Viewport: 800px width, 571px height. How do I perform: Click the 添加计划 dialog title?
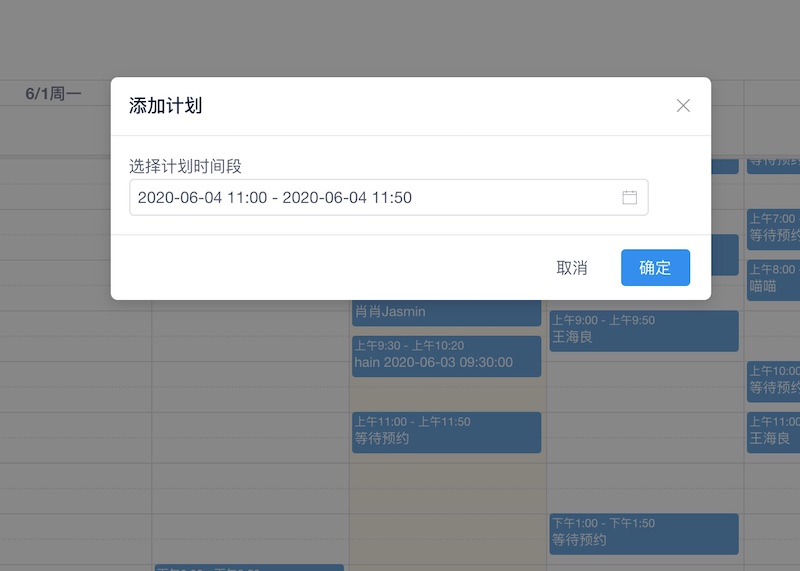(x=166, y=106)
